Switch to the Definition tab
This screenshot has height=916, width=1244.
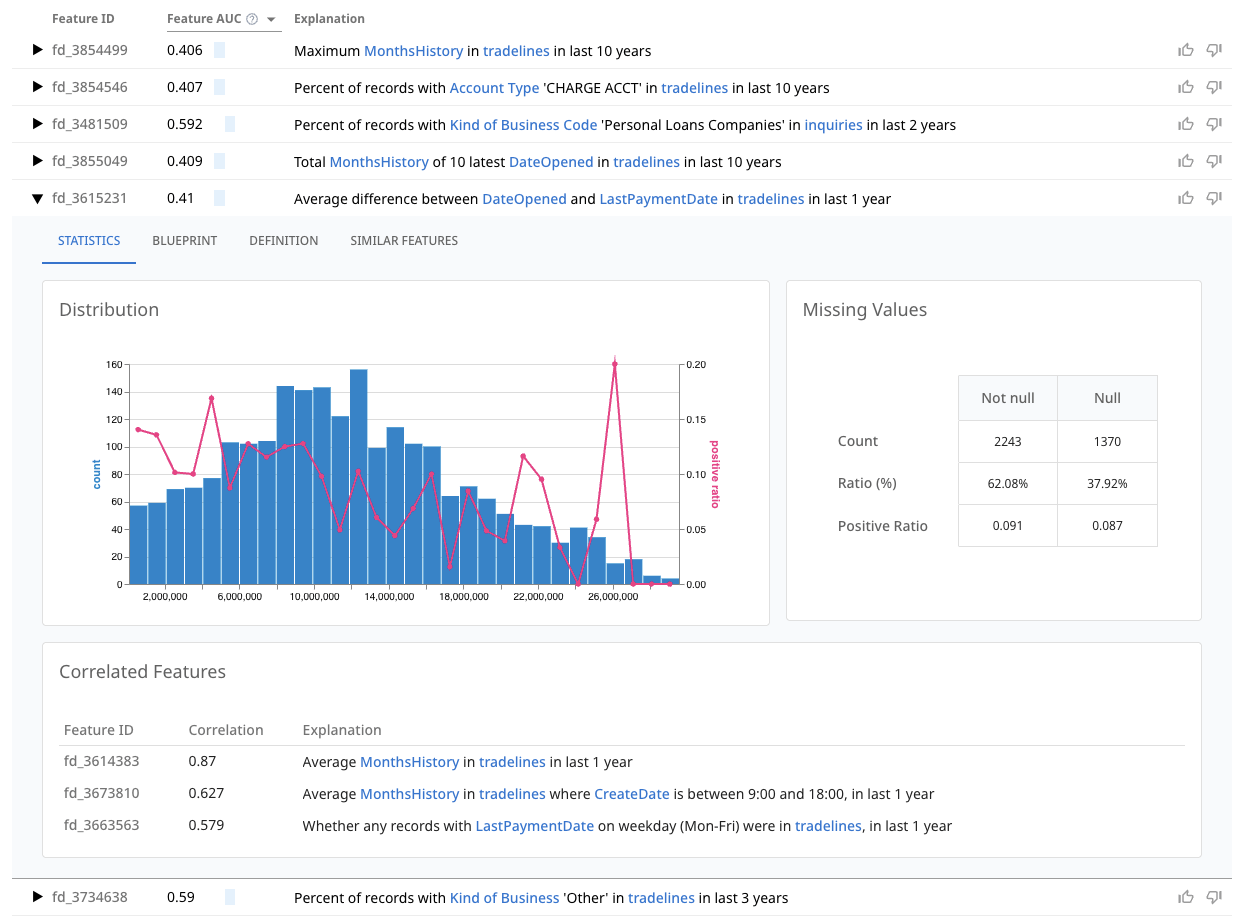point(283,240)
